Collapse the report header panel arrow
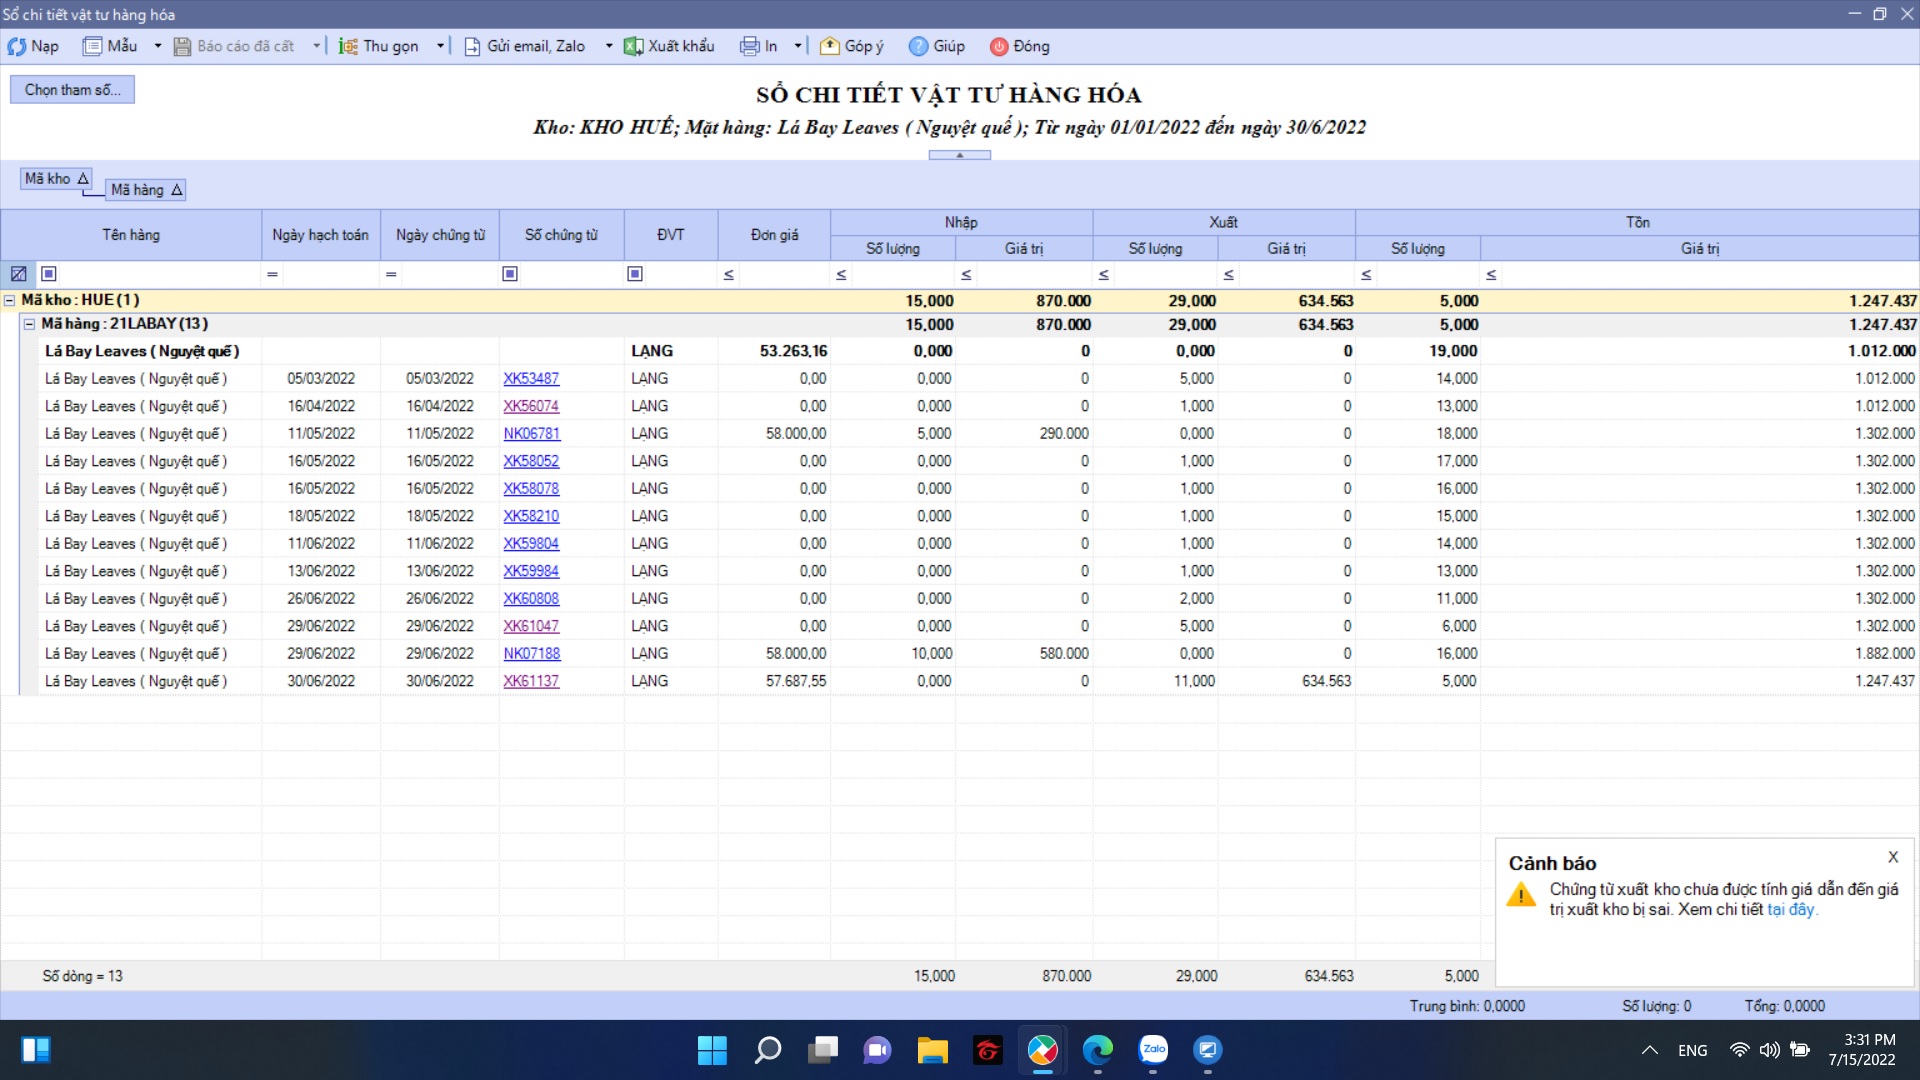 (x=959, y=155)
